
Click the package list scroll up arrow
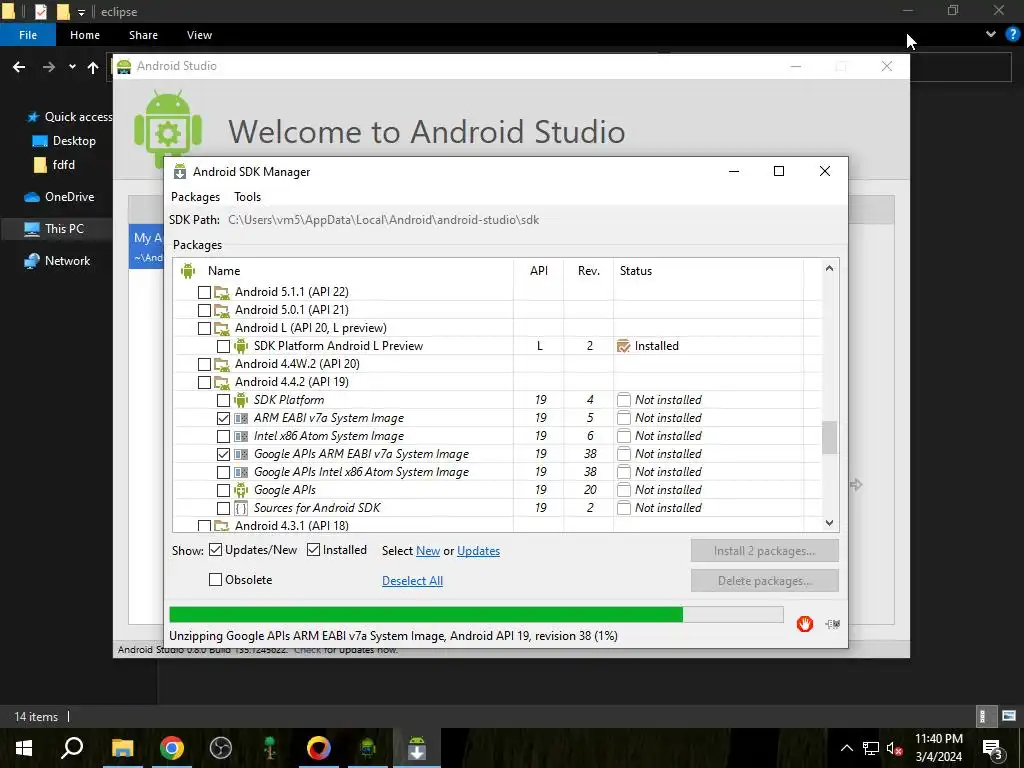[829, 268]
